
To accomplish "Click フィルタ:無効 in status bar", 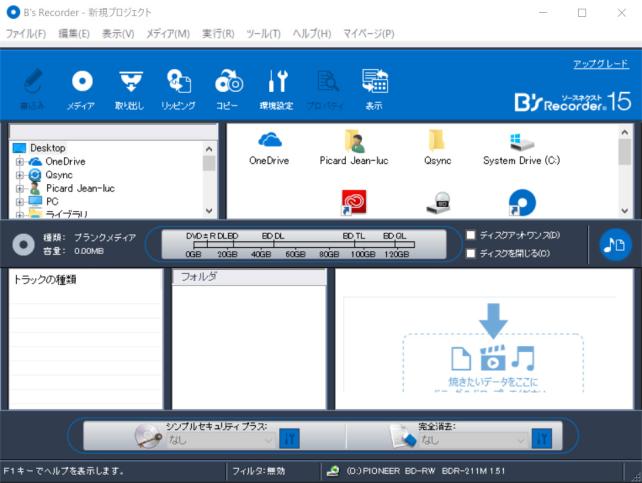I will [x=259, y=471].
